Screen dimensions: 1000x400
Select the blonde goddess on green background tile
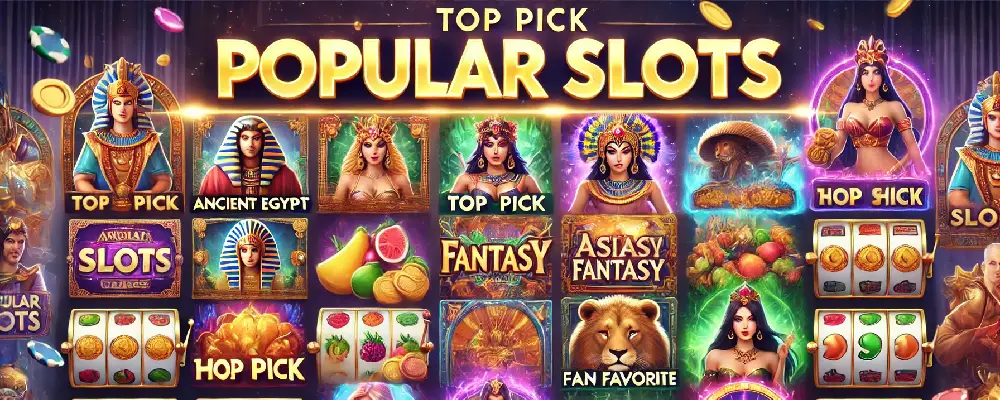point(374,165)
